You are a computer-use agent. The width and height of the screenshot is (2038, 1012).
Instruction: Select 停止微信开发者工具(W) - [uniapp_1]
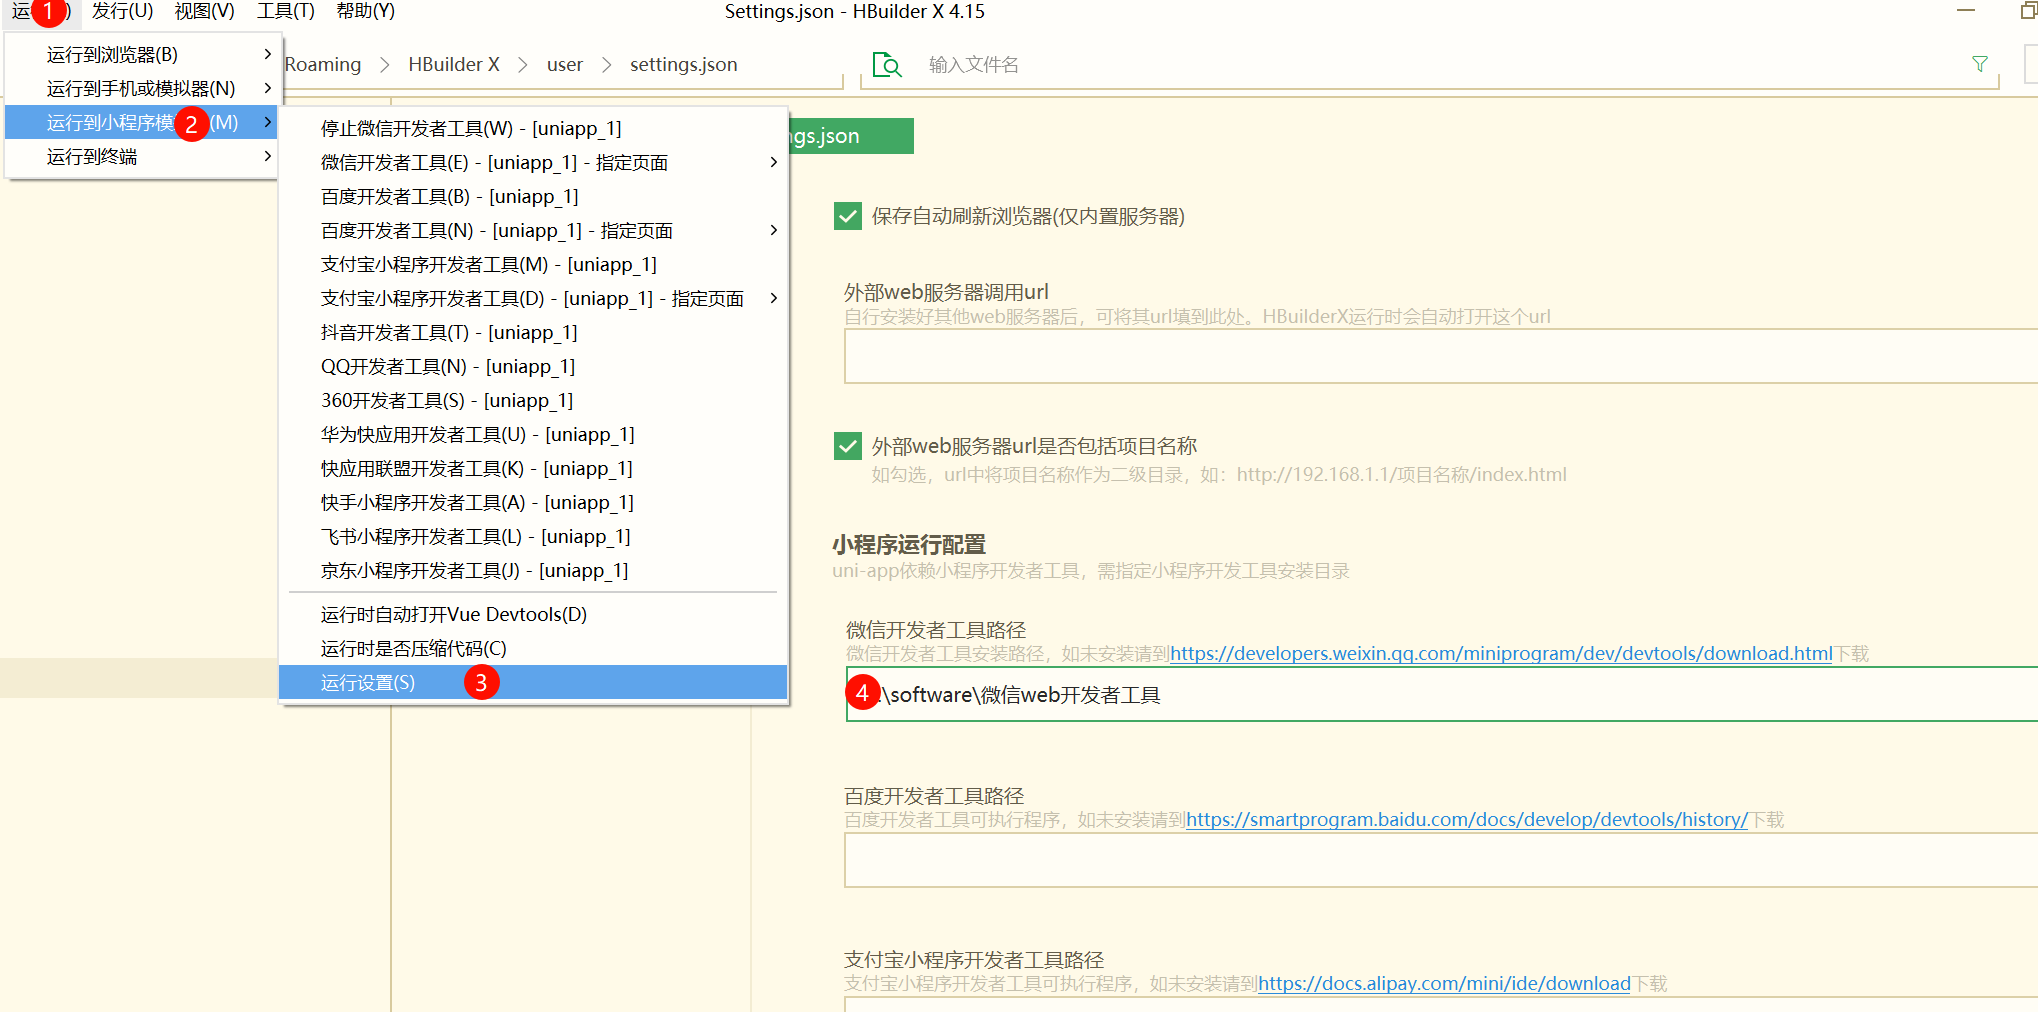point(533,128)
